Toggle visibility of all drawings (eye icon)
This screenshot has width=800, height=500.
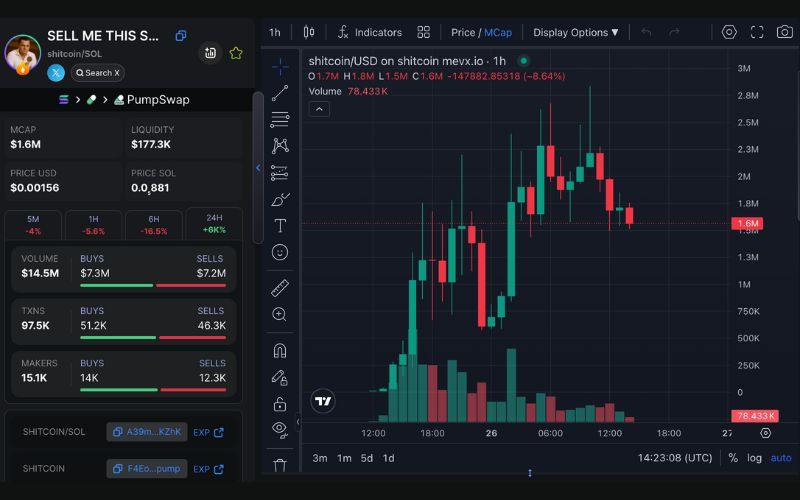tap(280, 429)
